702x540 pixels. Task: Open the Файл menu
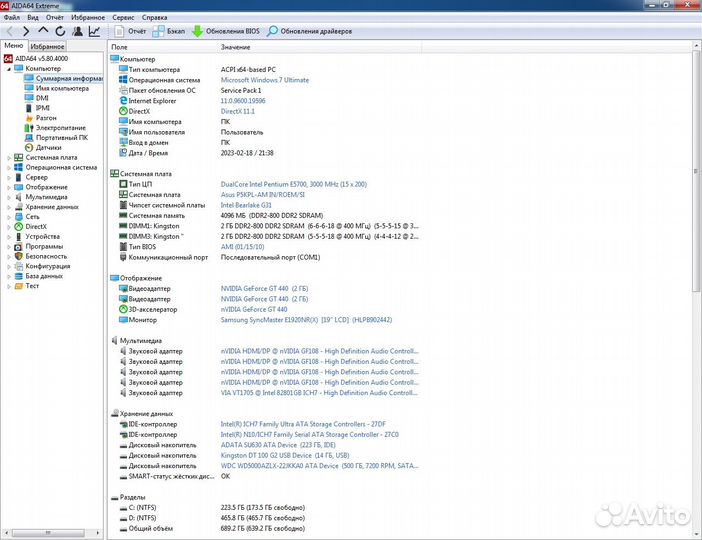coord(12,17)
